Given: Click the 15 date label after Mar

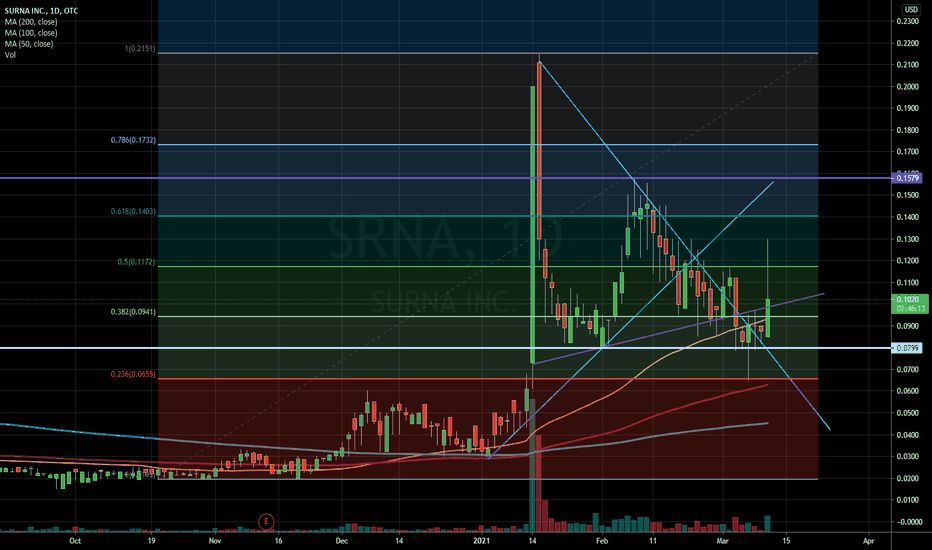Looking at the screenshot, I should (x=786, y=540).
